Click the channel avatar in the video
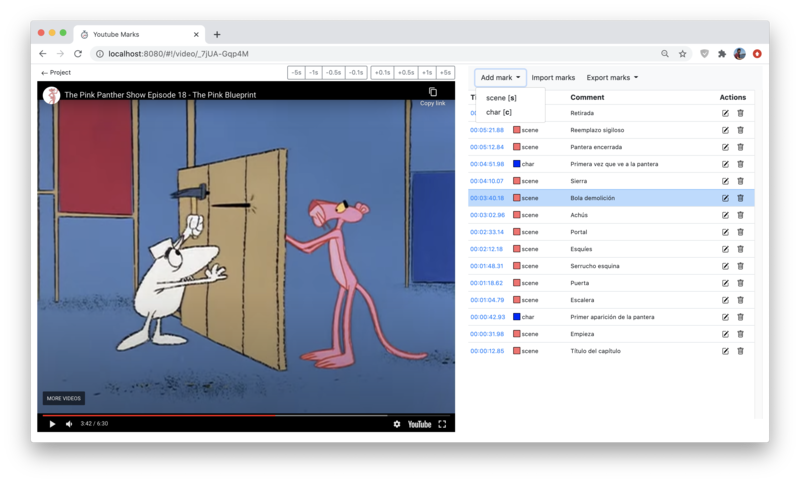 tap(52, 95)
